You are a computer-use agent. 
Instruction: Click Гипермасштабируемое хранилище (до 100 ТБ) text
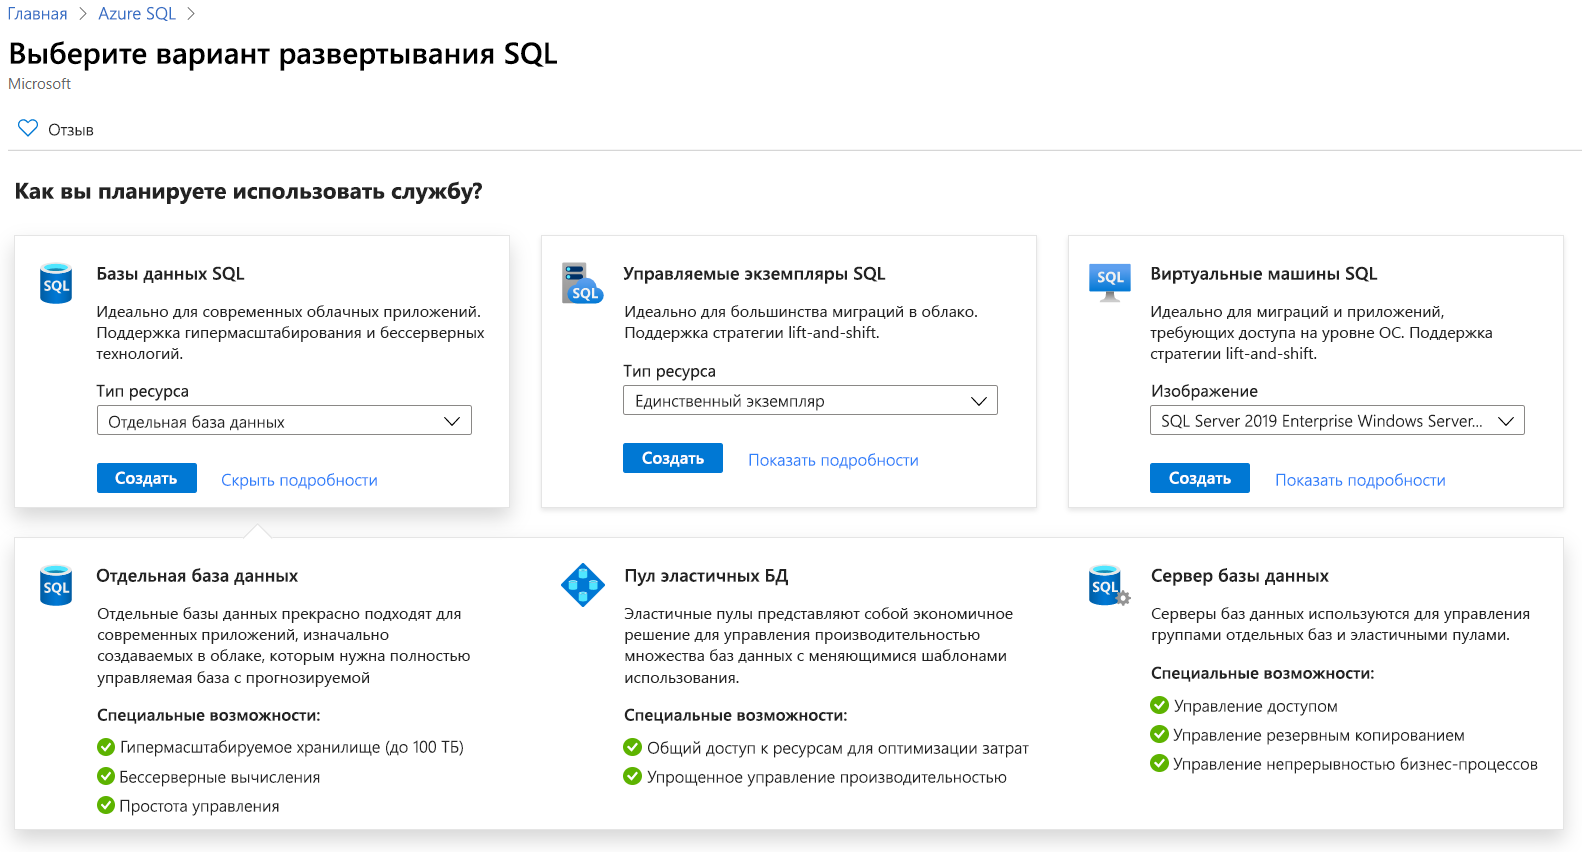coord(292,747)
